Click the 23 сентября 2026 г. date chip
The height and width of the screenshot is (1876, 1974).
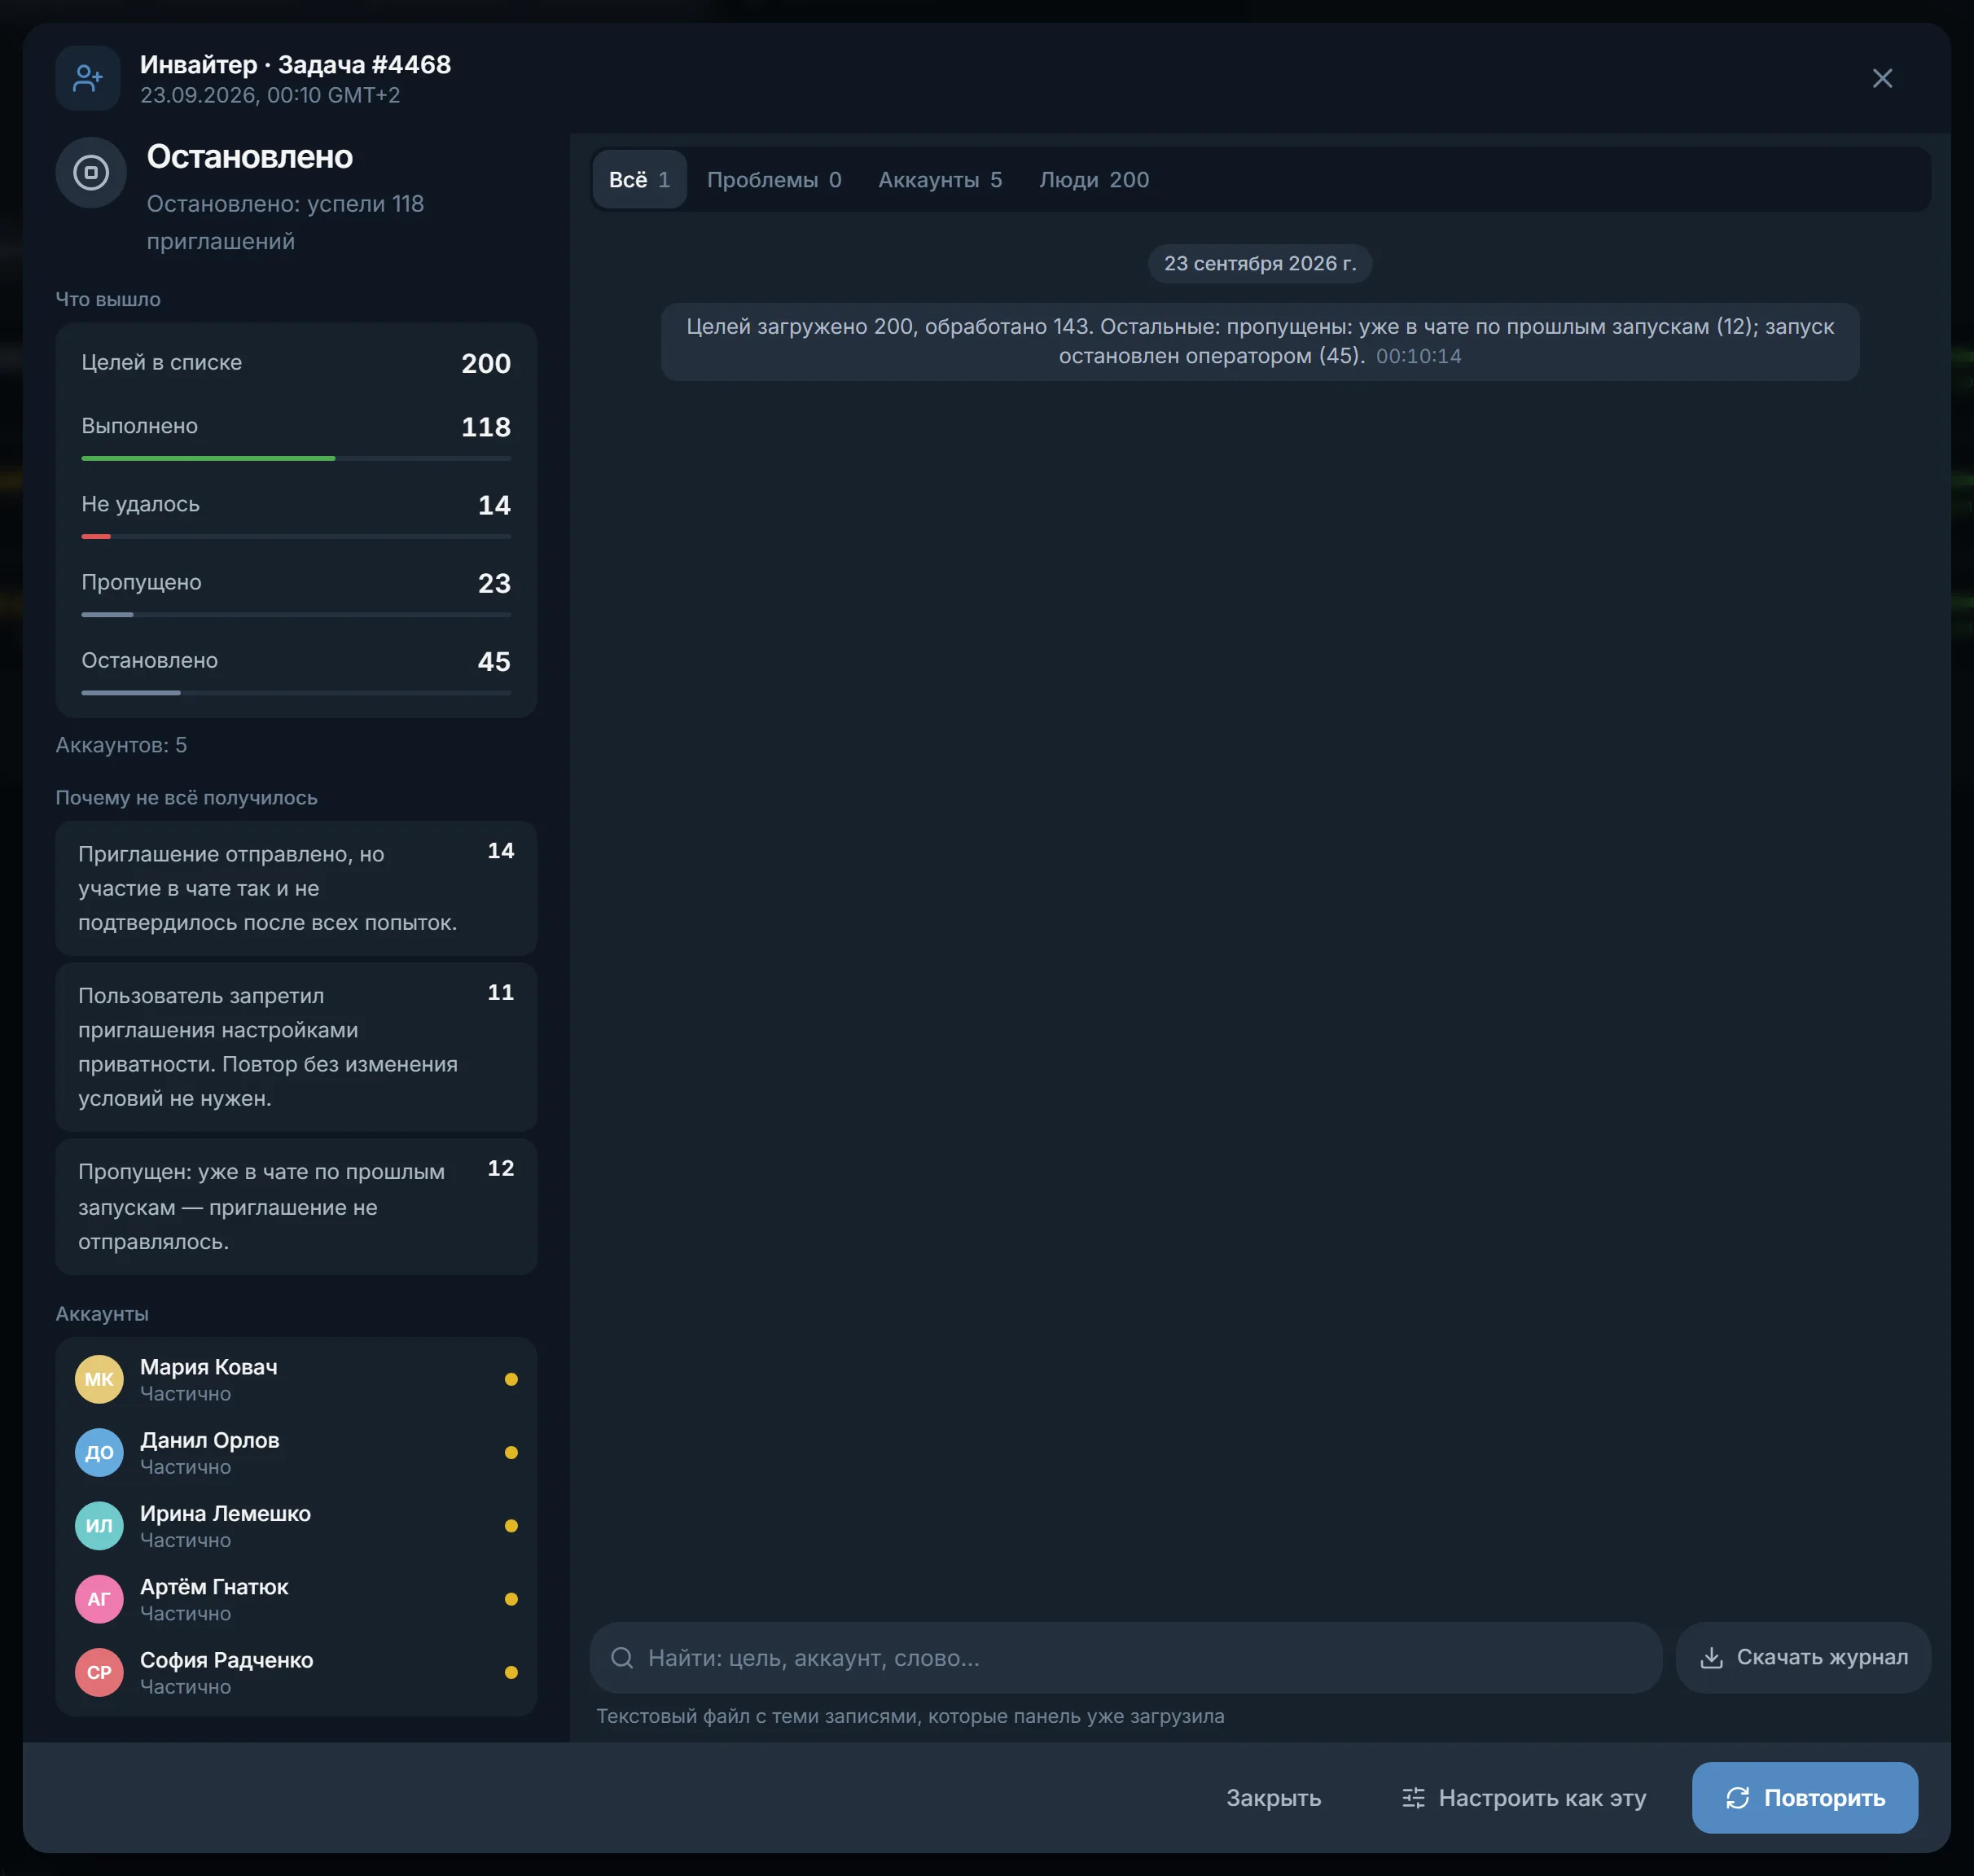click(x=1260, y=263)
